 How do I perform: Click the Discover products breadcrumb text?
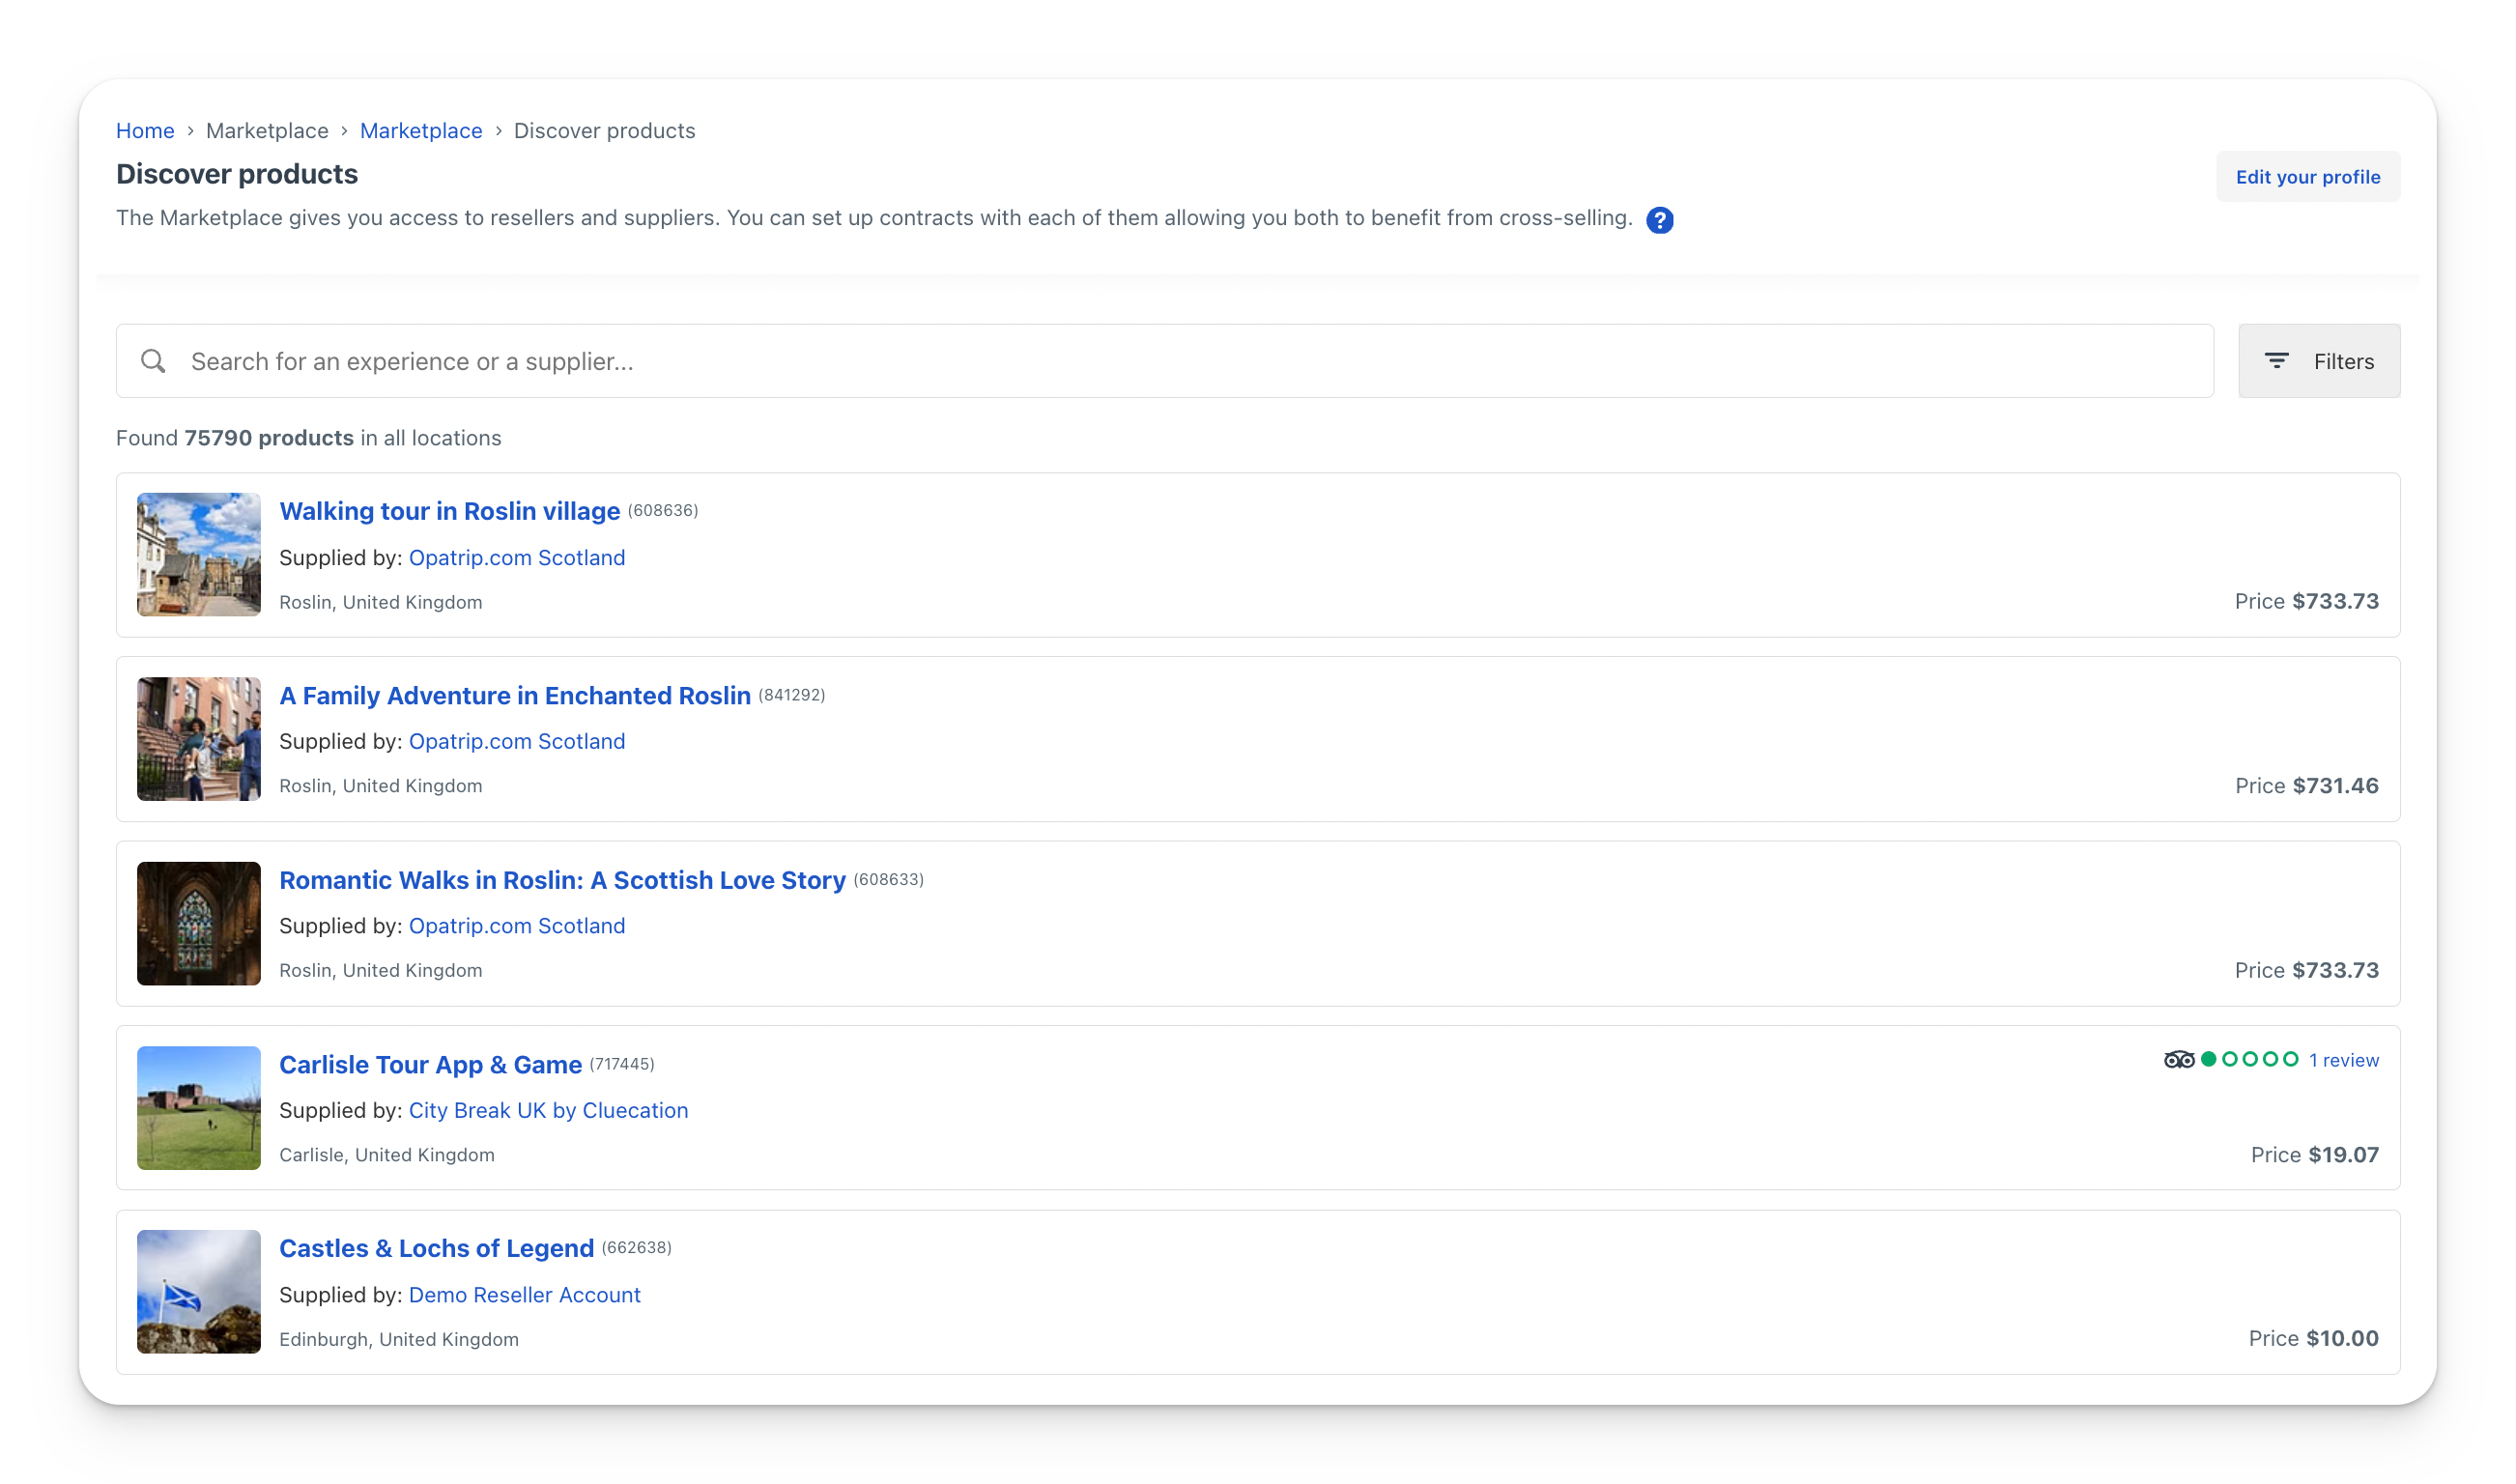[605, 131]
